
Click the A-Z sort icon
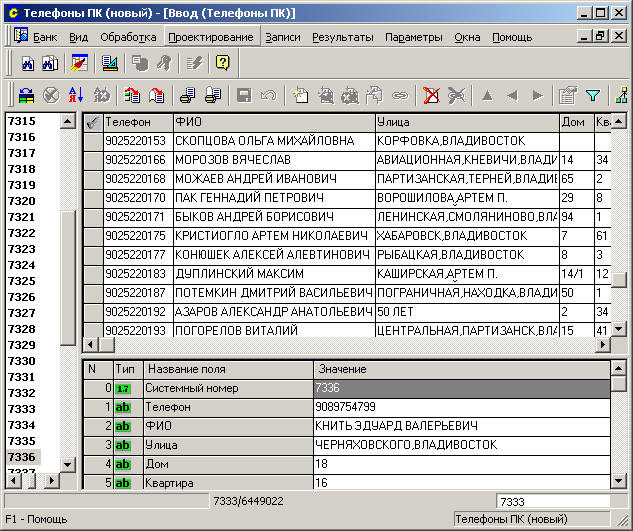[x=75, y=96]
